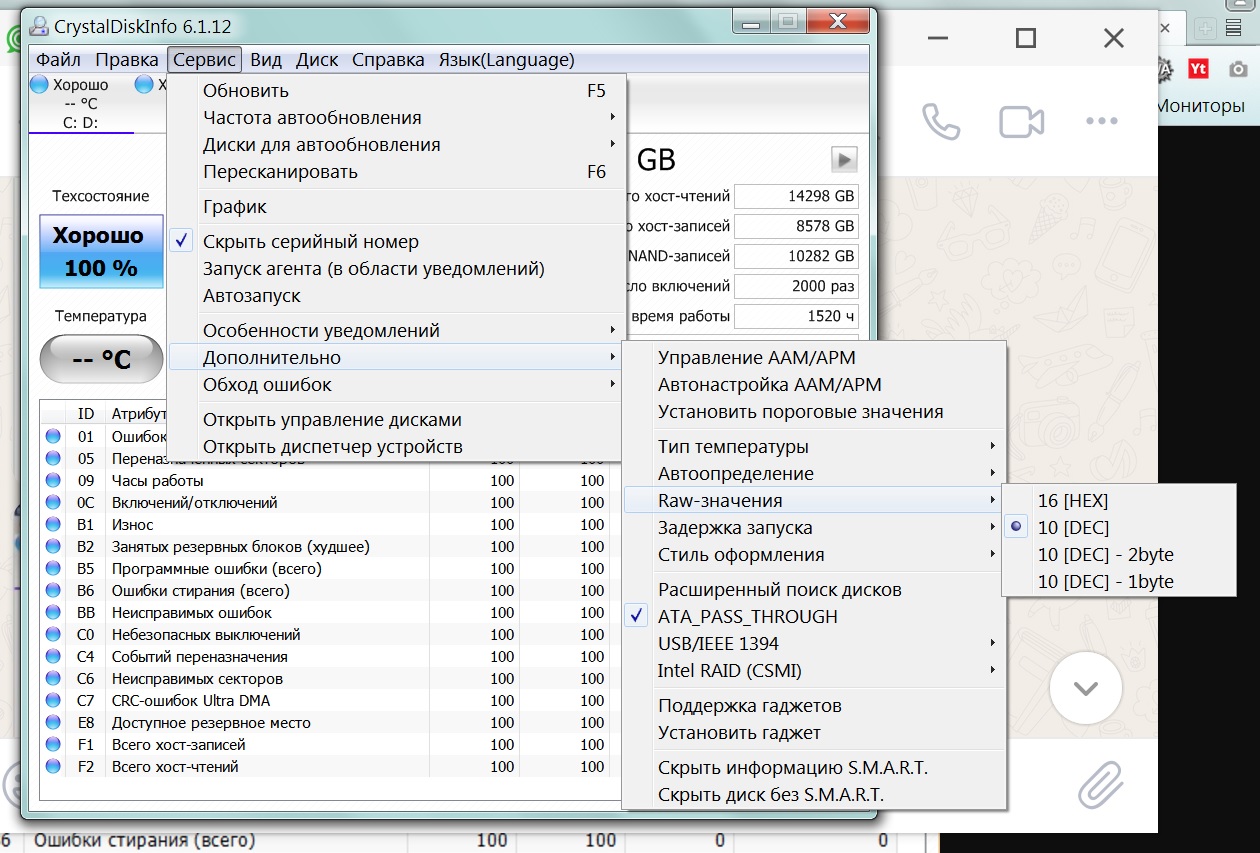Viewport: 1260px width, 853px height.
Task: Open the Язык(Language) menu
Action: [x=506, y=60]
